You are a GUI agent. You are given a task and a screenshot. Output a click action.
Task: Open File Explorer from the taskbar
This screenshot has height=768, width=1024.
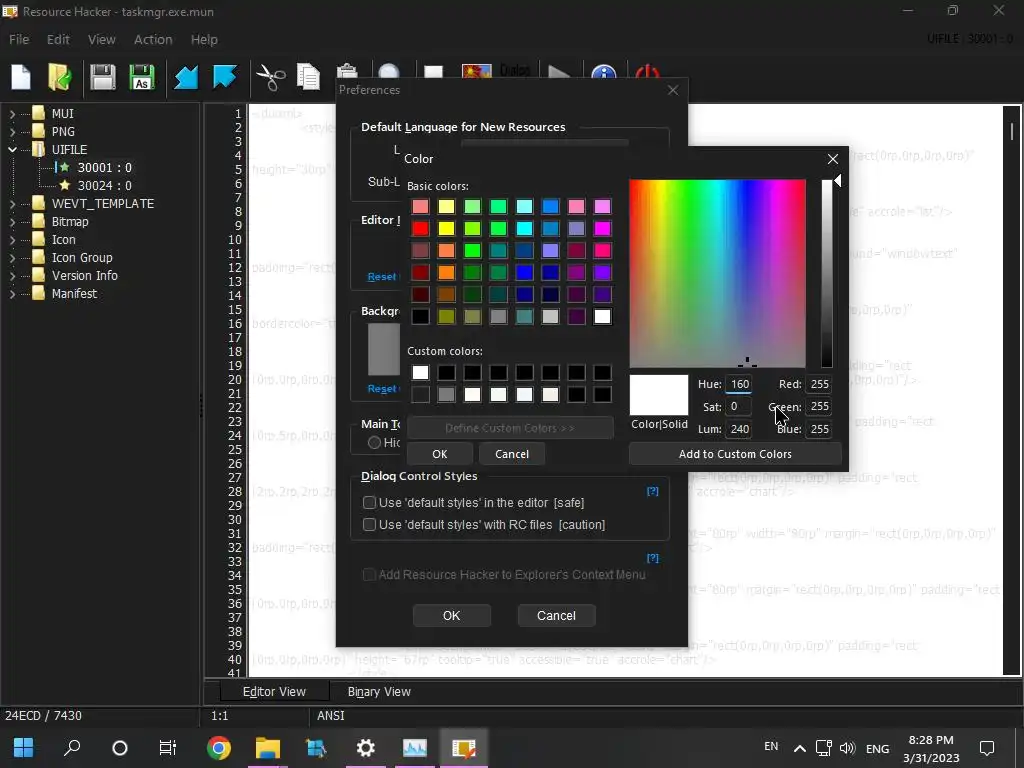coord(268,747)
